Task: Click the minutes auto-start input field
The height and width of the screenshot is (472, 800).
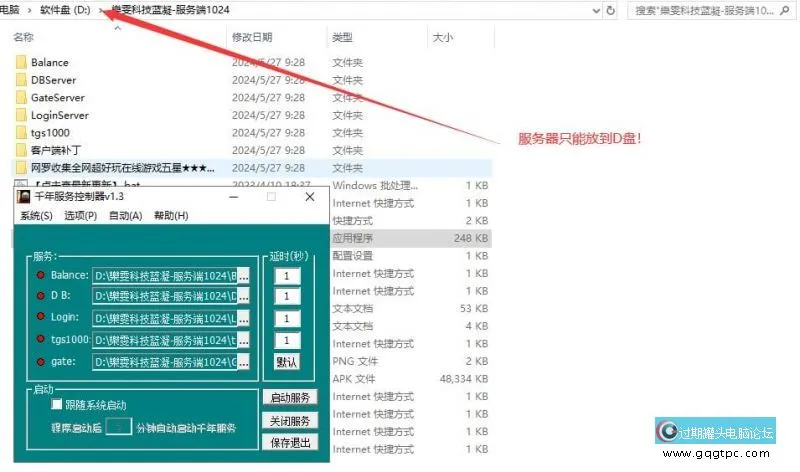Action: tap(118, 427)
